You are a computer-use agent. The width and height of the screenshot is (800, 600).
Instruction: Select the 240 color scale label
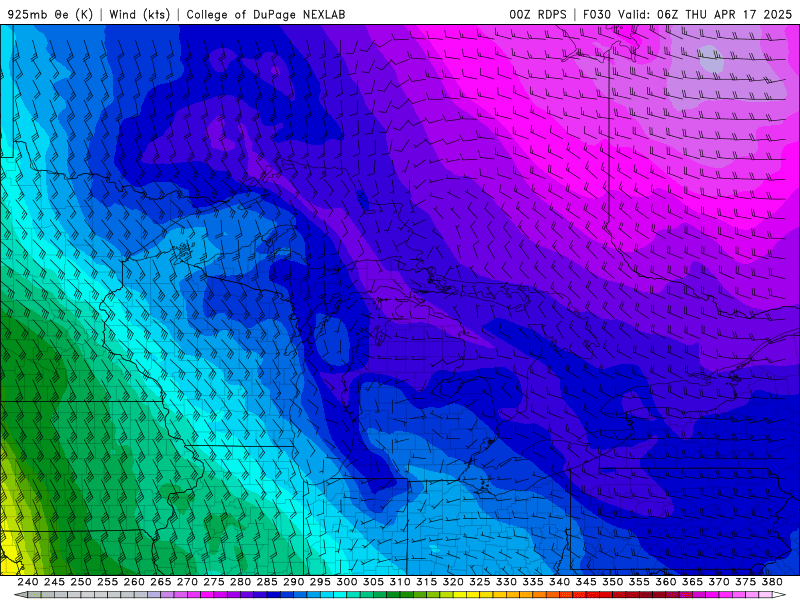[28, 582]
